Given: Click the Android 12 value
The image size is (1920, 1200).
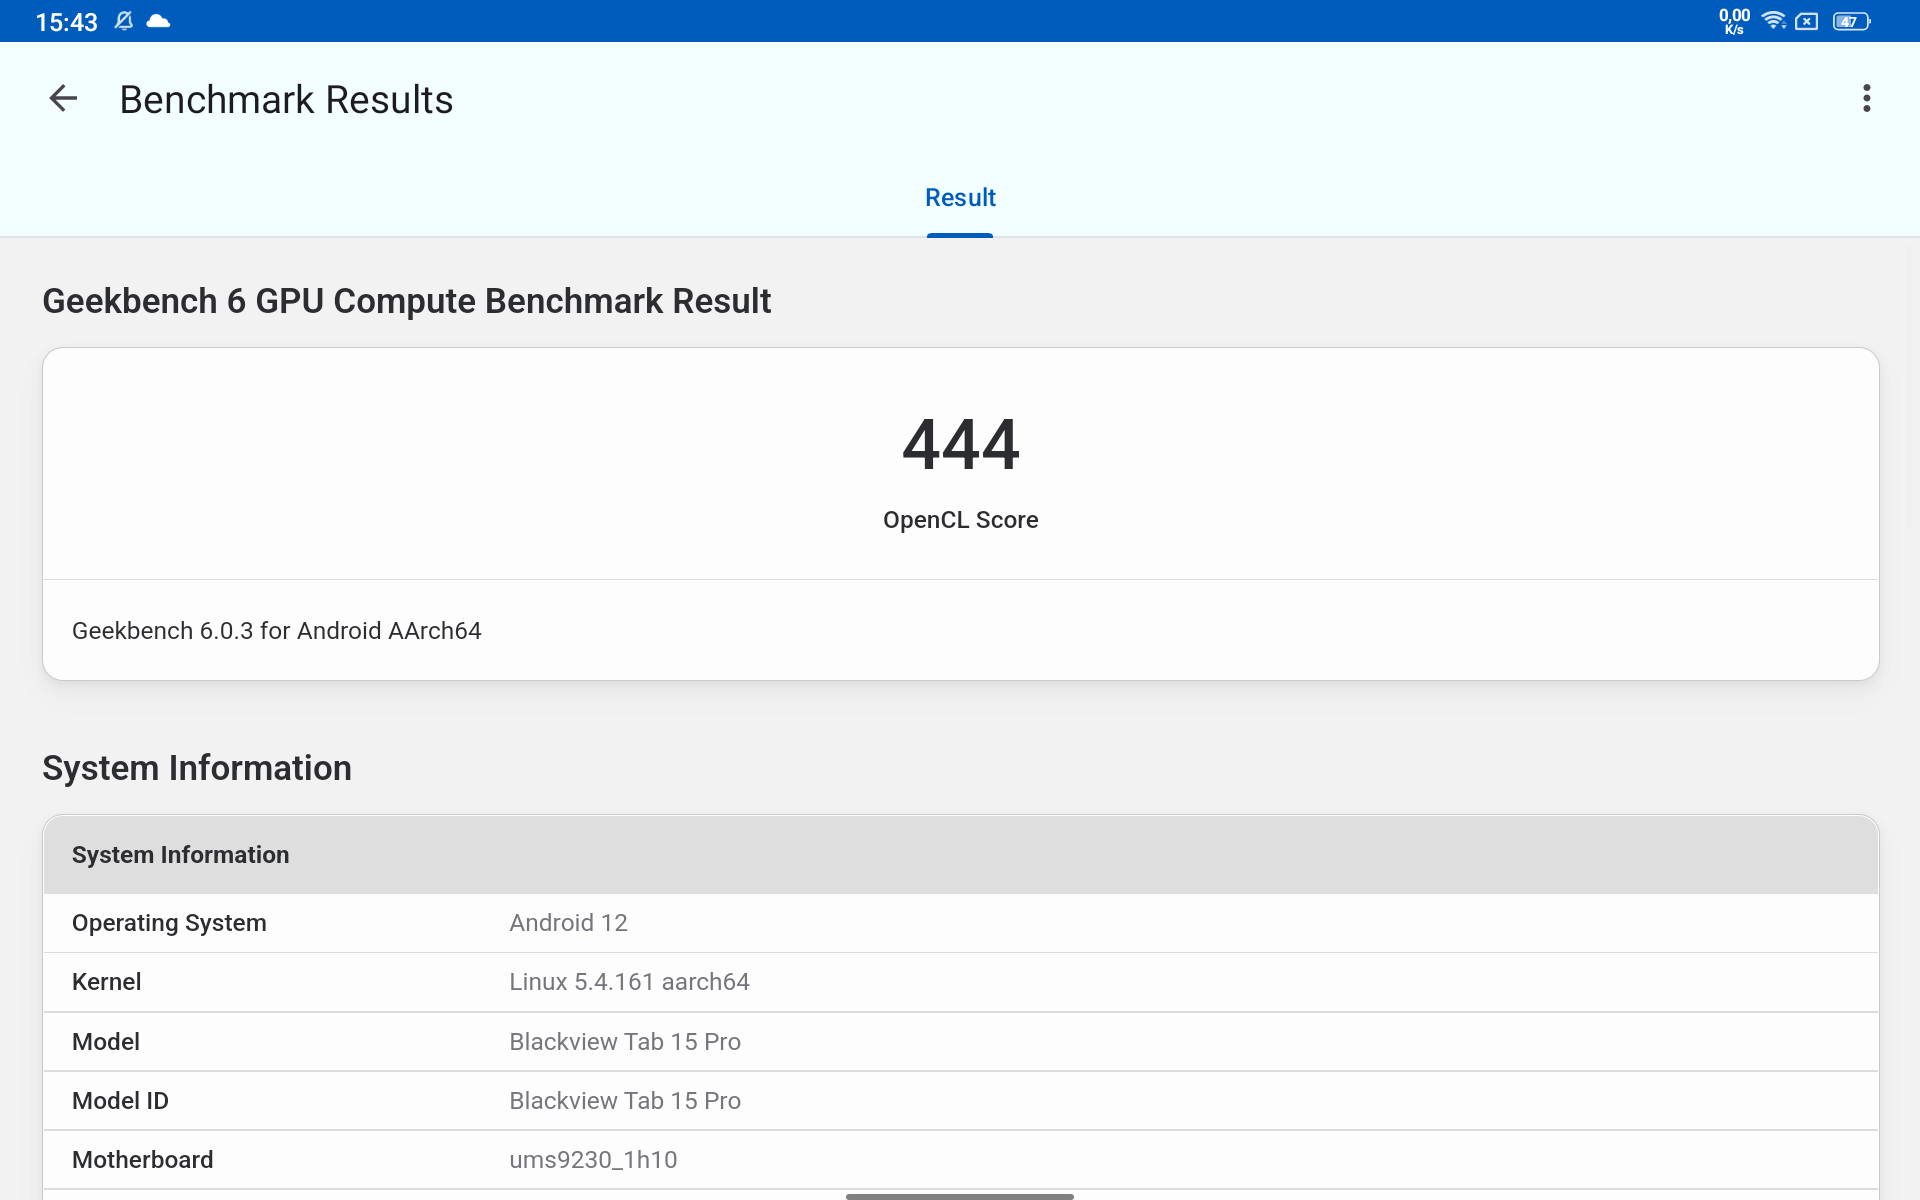Looking at the screenshot, I should point(568,923).
